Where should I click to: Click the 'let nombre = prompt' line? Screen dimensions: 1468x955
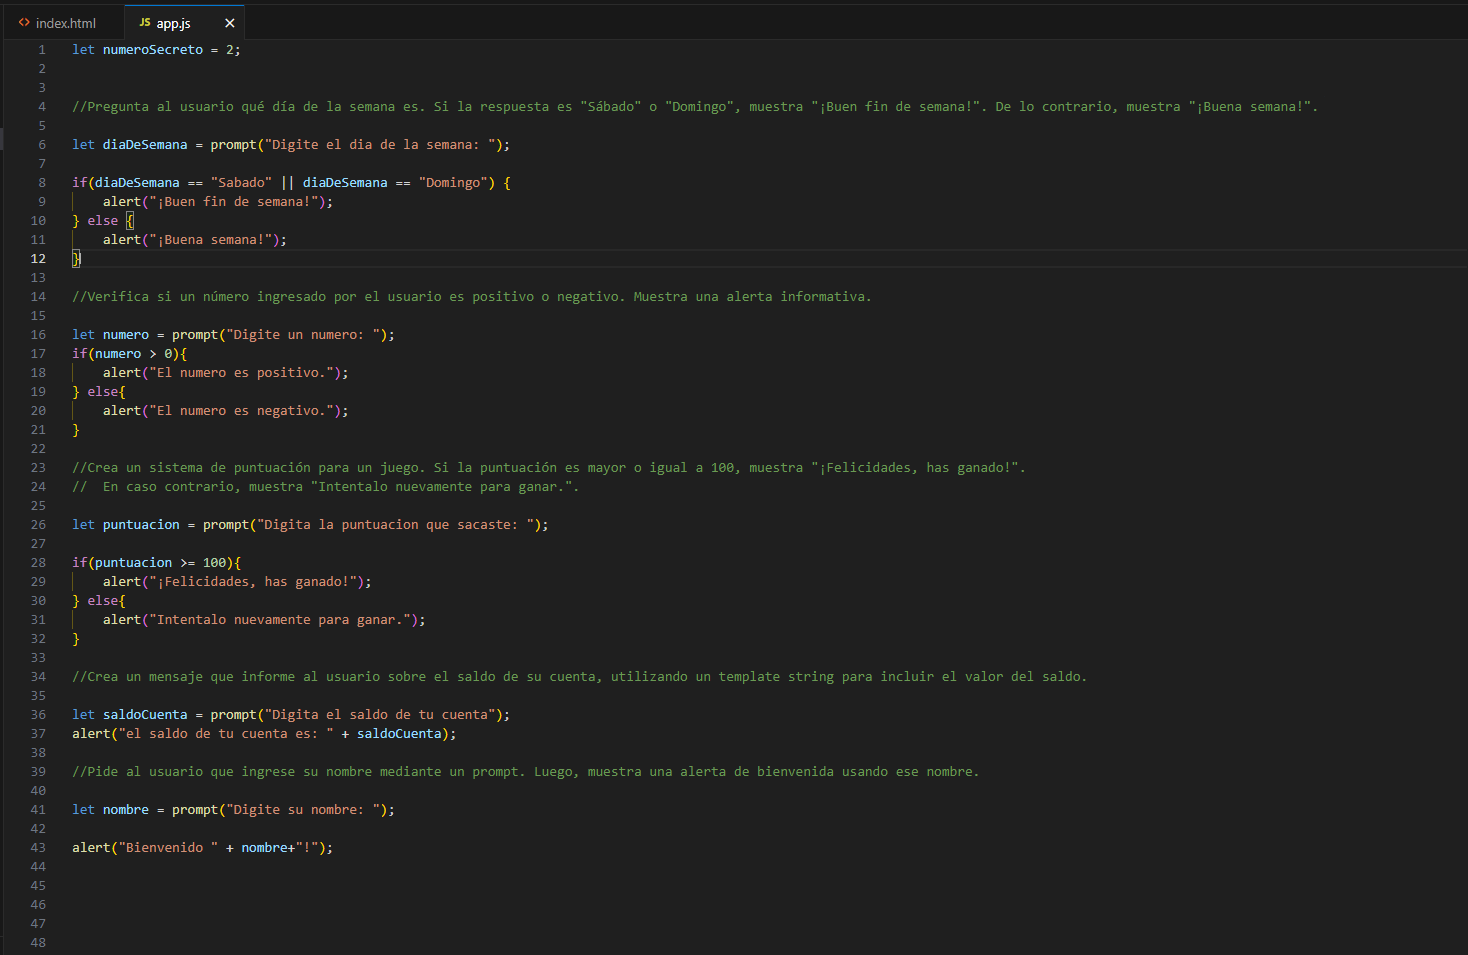[x=233, y=810]
